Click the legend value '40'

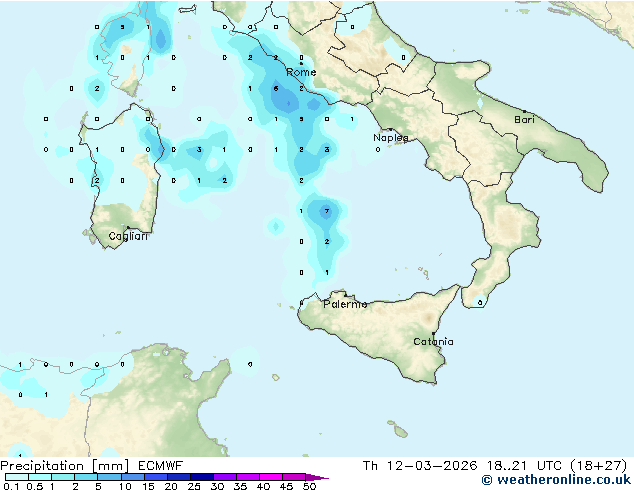click(263, 486)
